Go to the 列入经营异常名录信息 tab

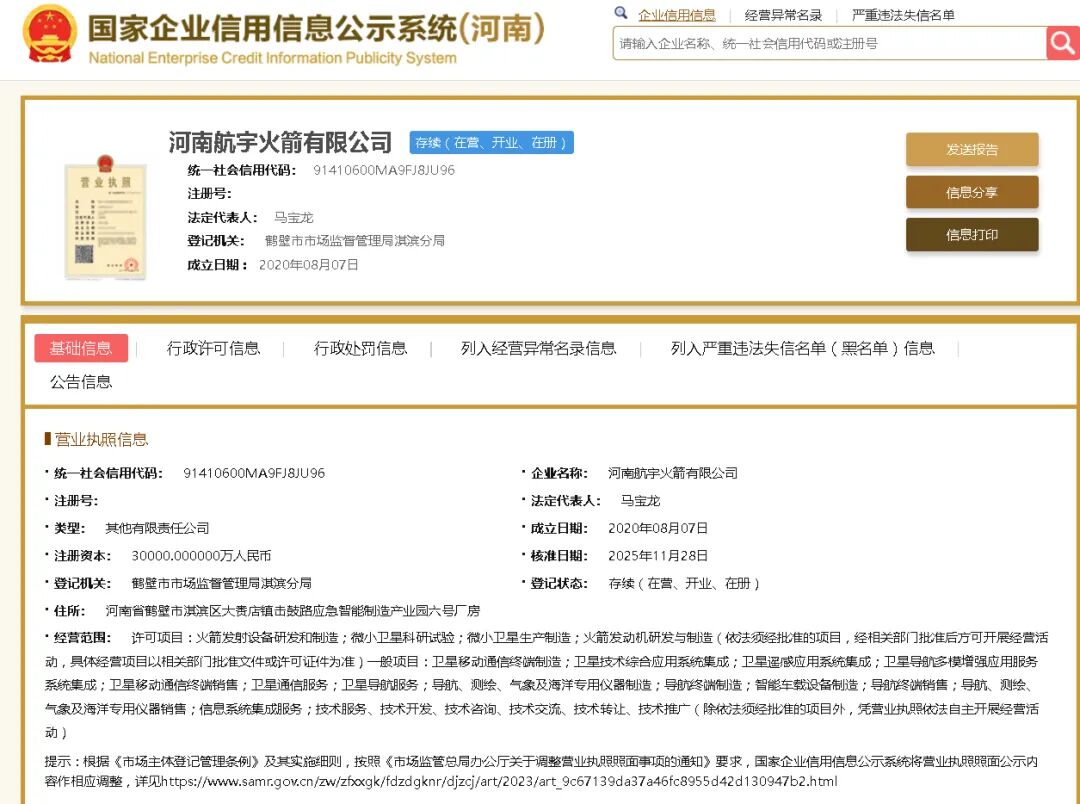pyautogui.click(x=538, y=348)
